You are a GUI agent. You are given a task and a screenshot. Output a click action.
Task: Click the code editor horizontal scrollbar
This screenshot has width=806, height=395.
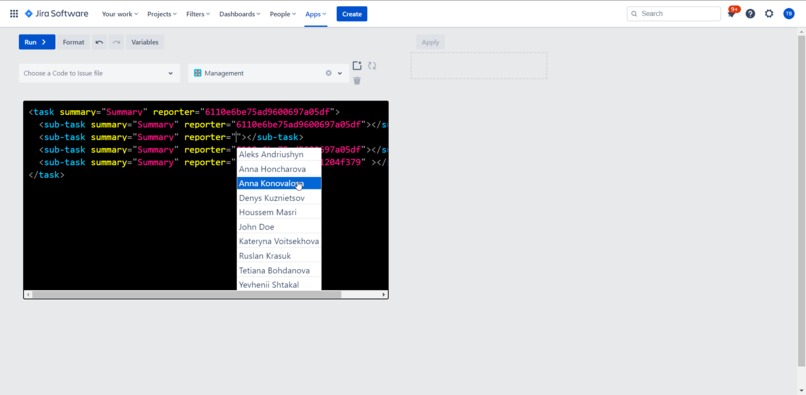pos(187,295)
